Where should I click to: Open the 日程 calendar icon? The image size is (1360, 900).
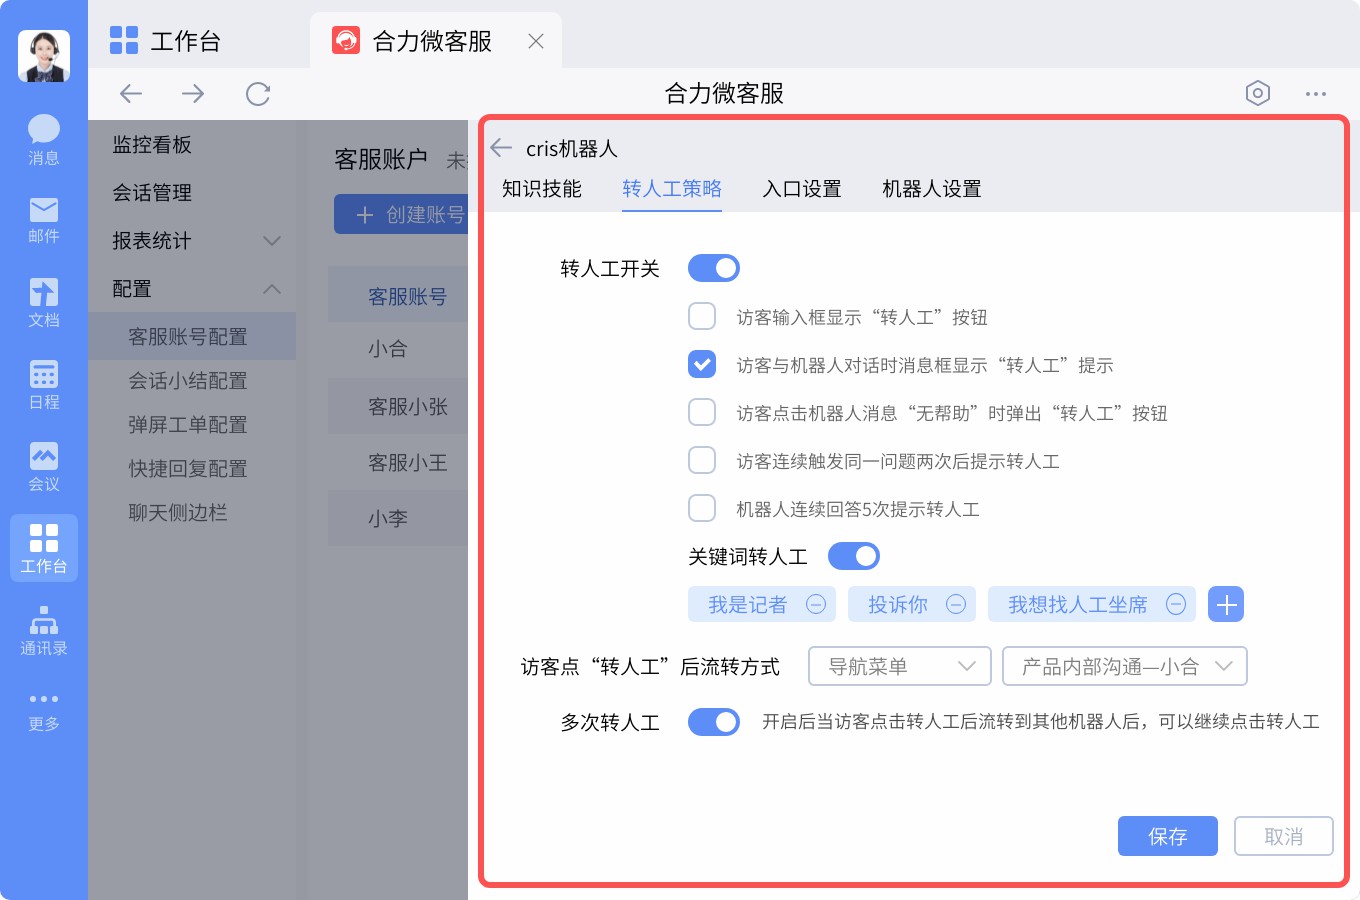(43, 384)
